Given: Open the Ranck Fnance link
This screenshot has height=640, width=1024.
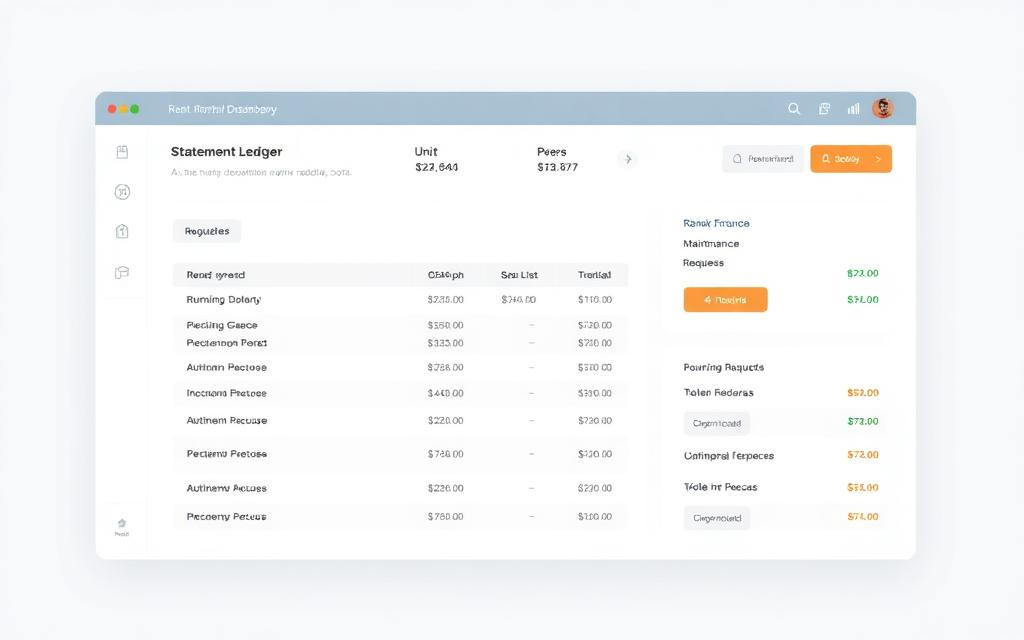Looking at the screenshot, I should tap(716, 223).
